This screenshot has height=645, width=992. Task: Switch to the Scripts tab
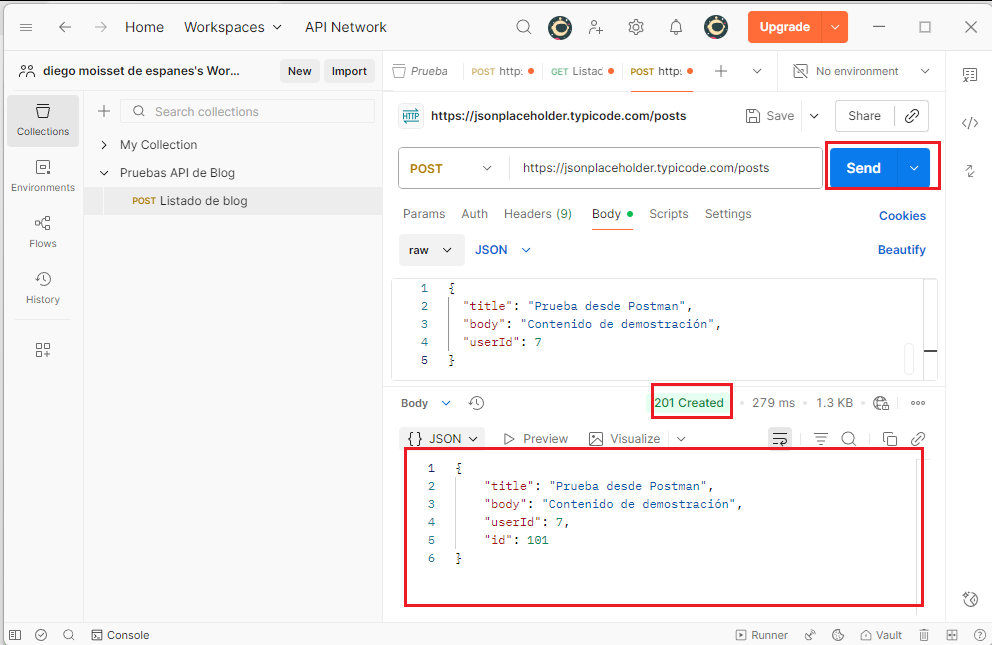(x=668, y=214)
